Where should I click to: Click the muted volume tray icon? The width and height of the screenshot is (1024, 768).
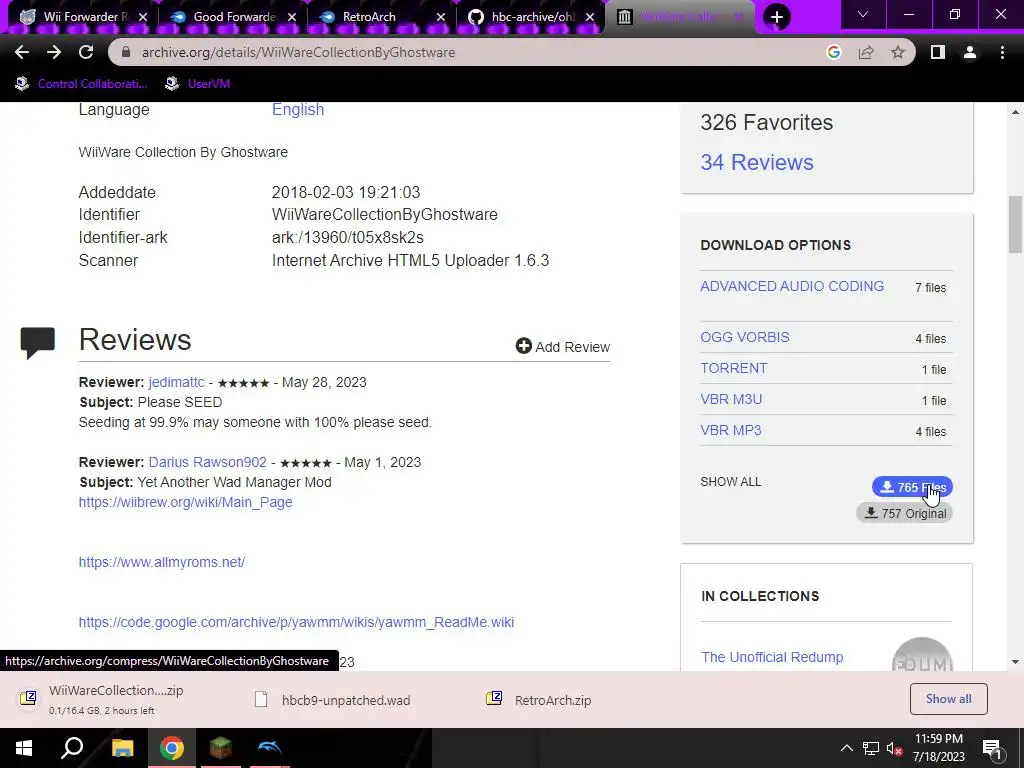click(x=895, y=748)
